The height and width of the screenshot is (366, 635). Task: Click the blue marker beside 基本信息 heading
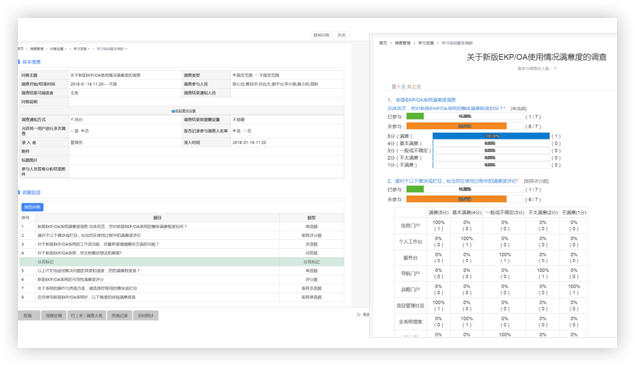pos(19,62)
